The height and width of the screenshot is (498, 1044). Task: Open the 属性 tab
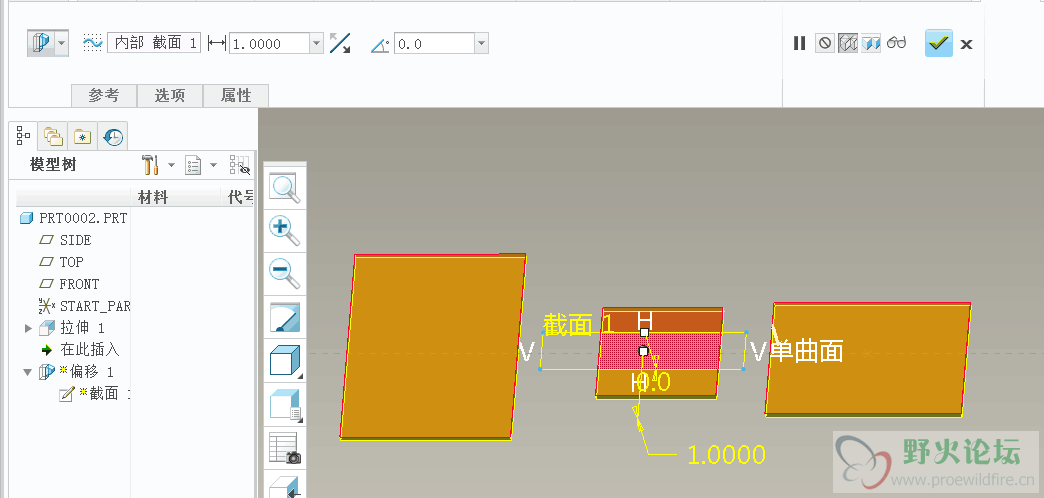point(236,96)
